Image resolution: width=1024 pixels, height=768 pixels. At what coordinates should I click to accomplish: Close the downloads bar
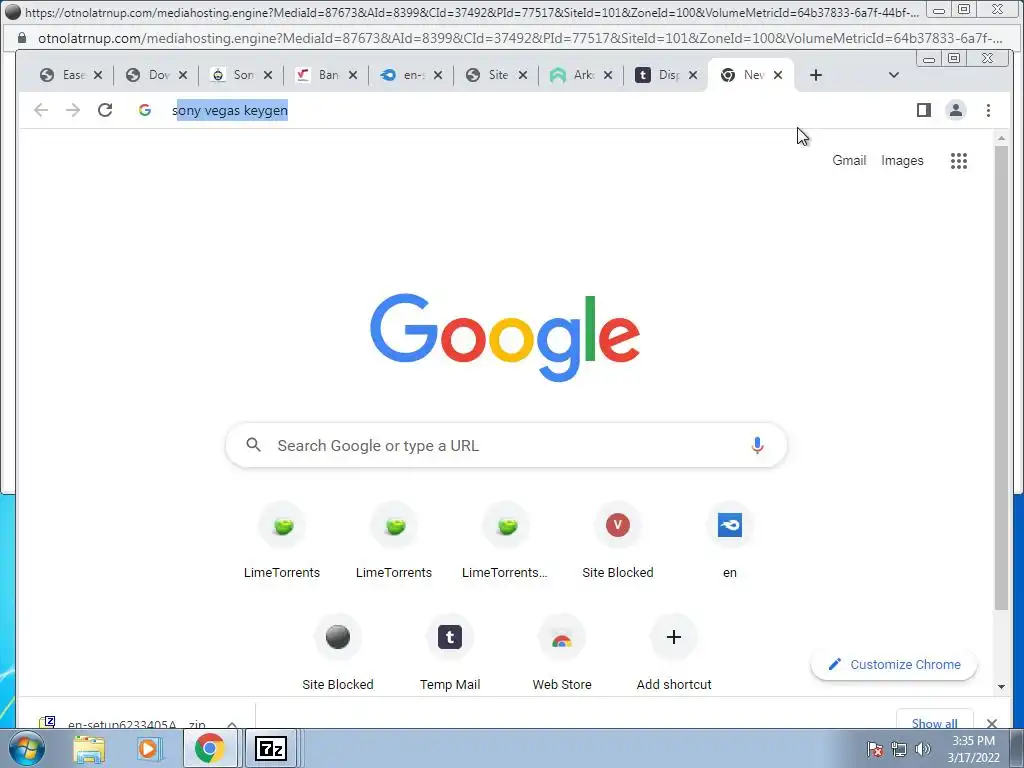click(992, 723)
